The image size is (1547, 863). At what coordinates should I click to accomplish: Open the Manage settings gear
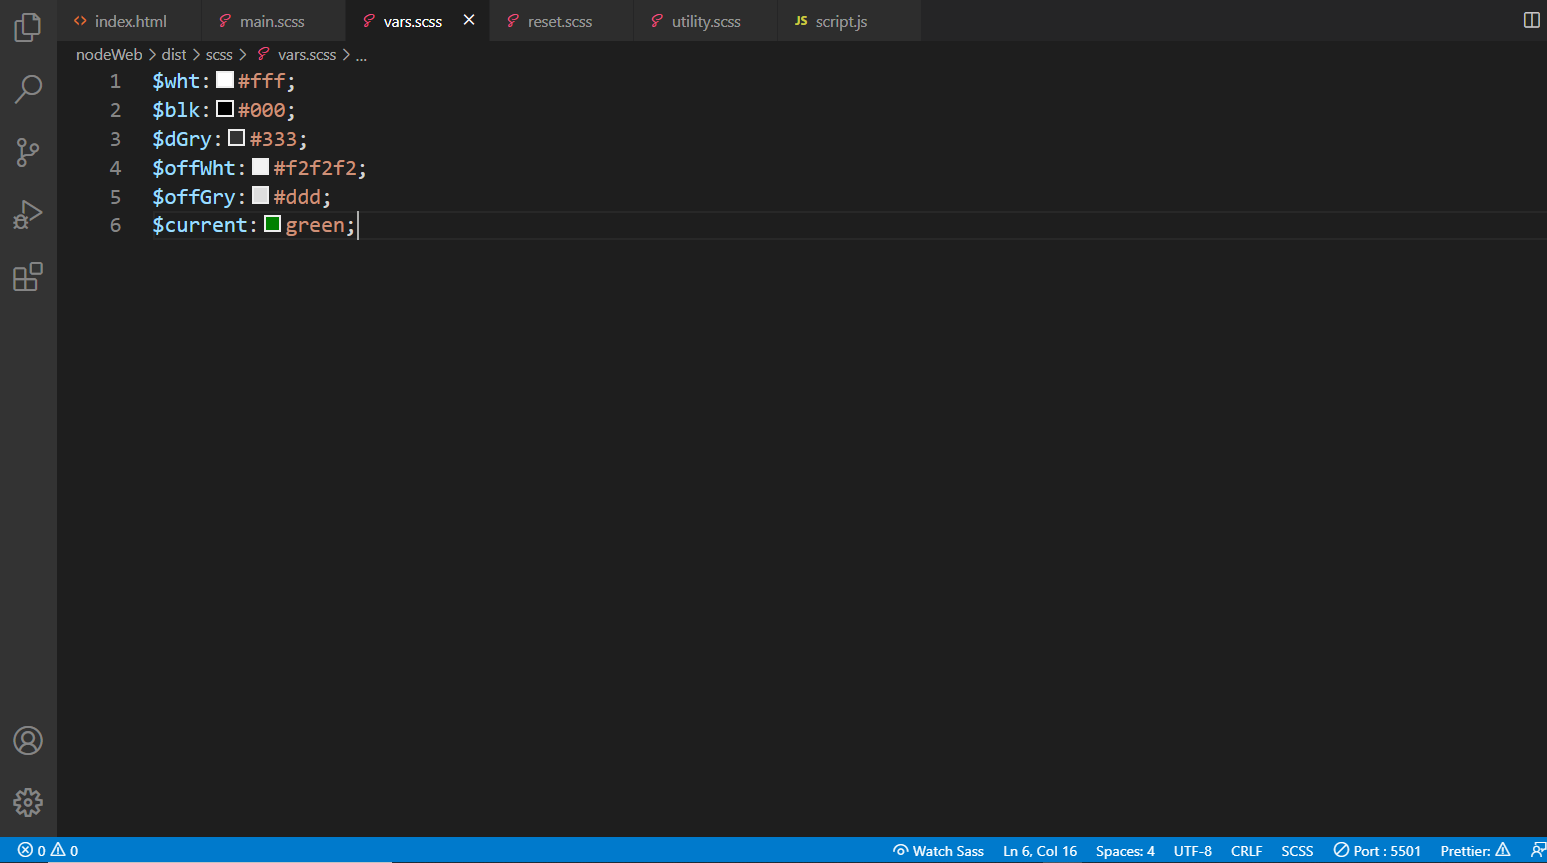27,802
